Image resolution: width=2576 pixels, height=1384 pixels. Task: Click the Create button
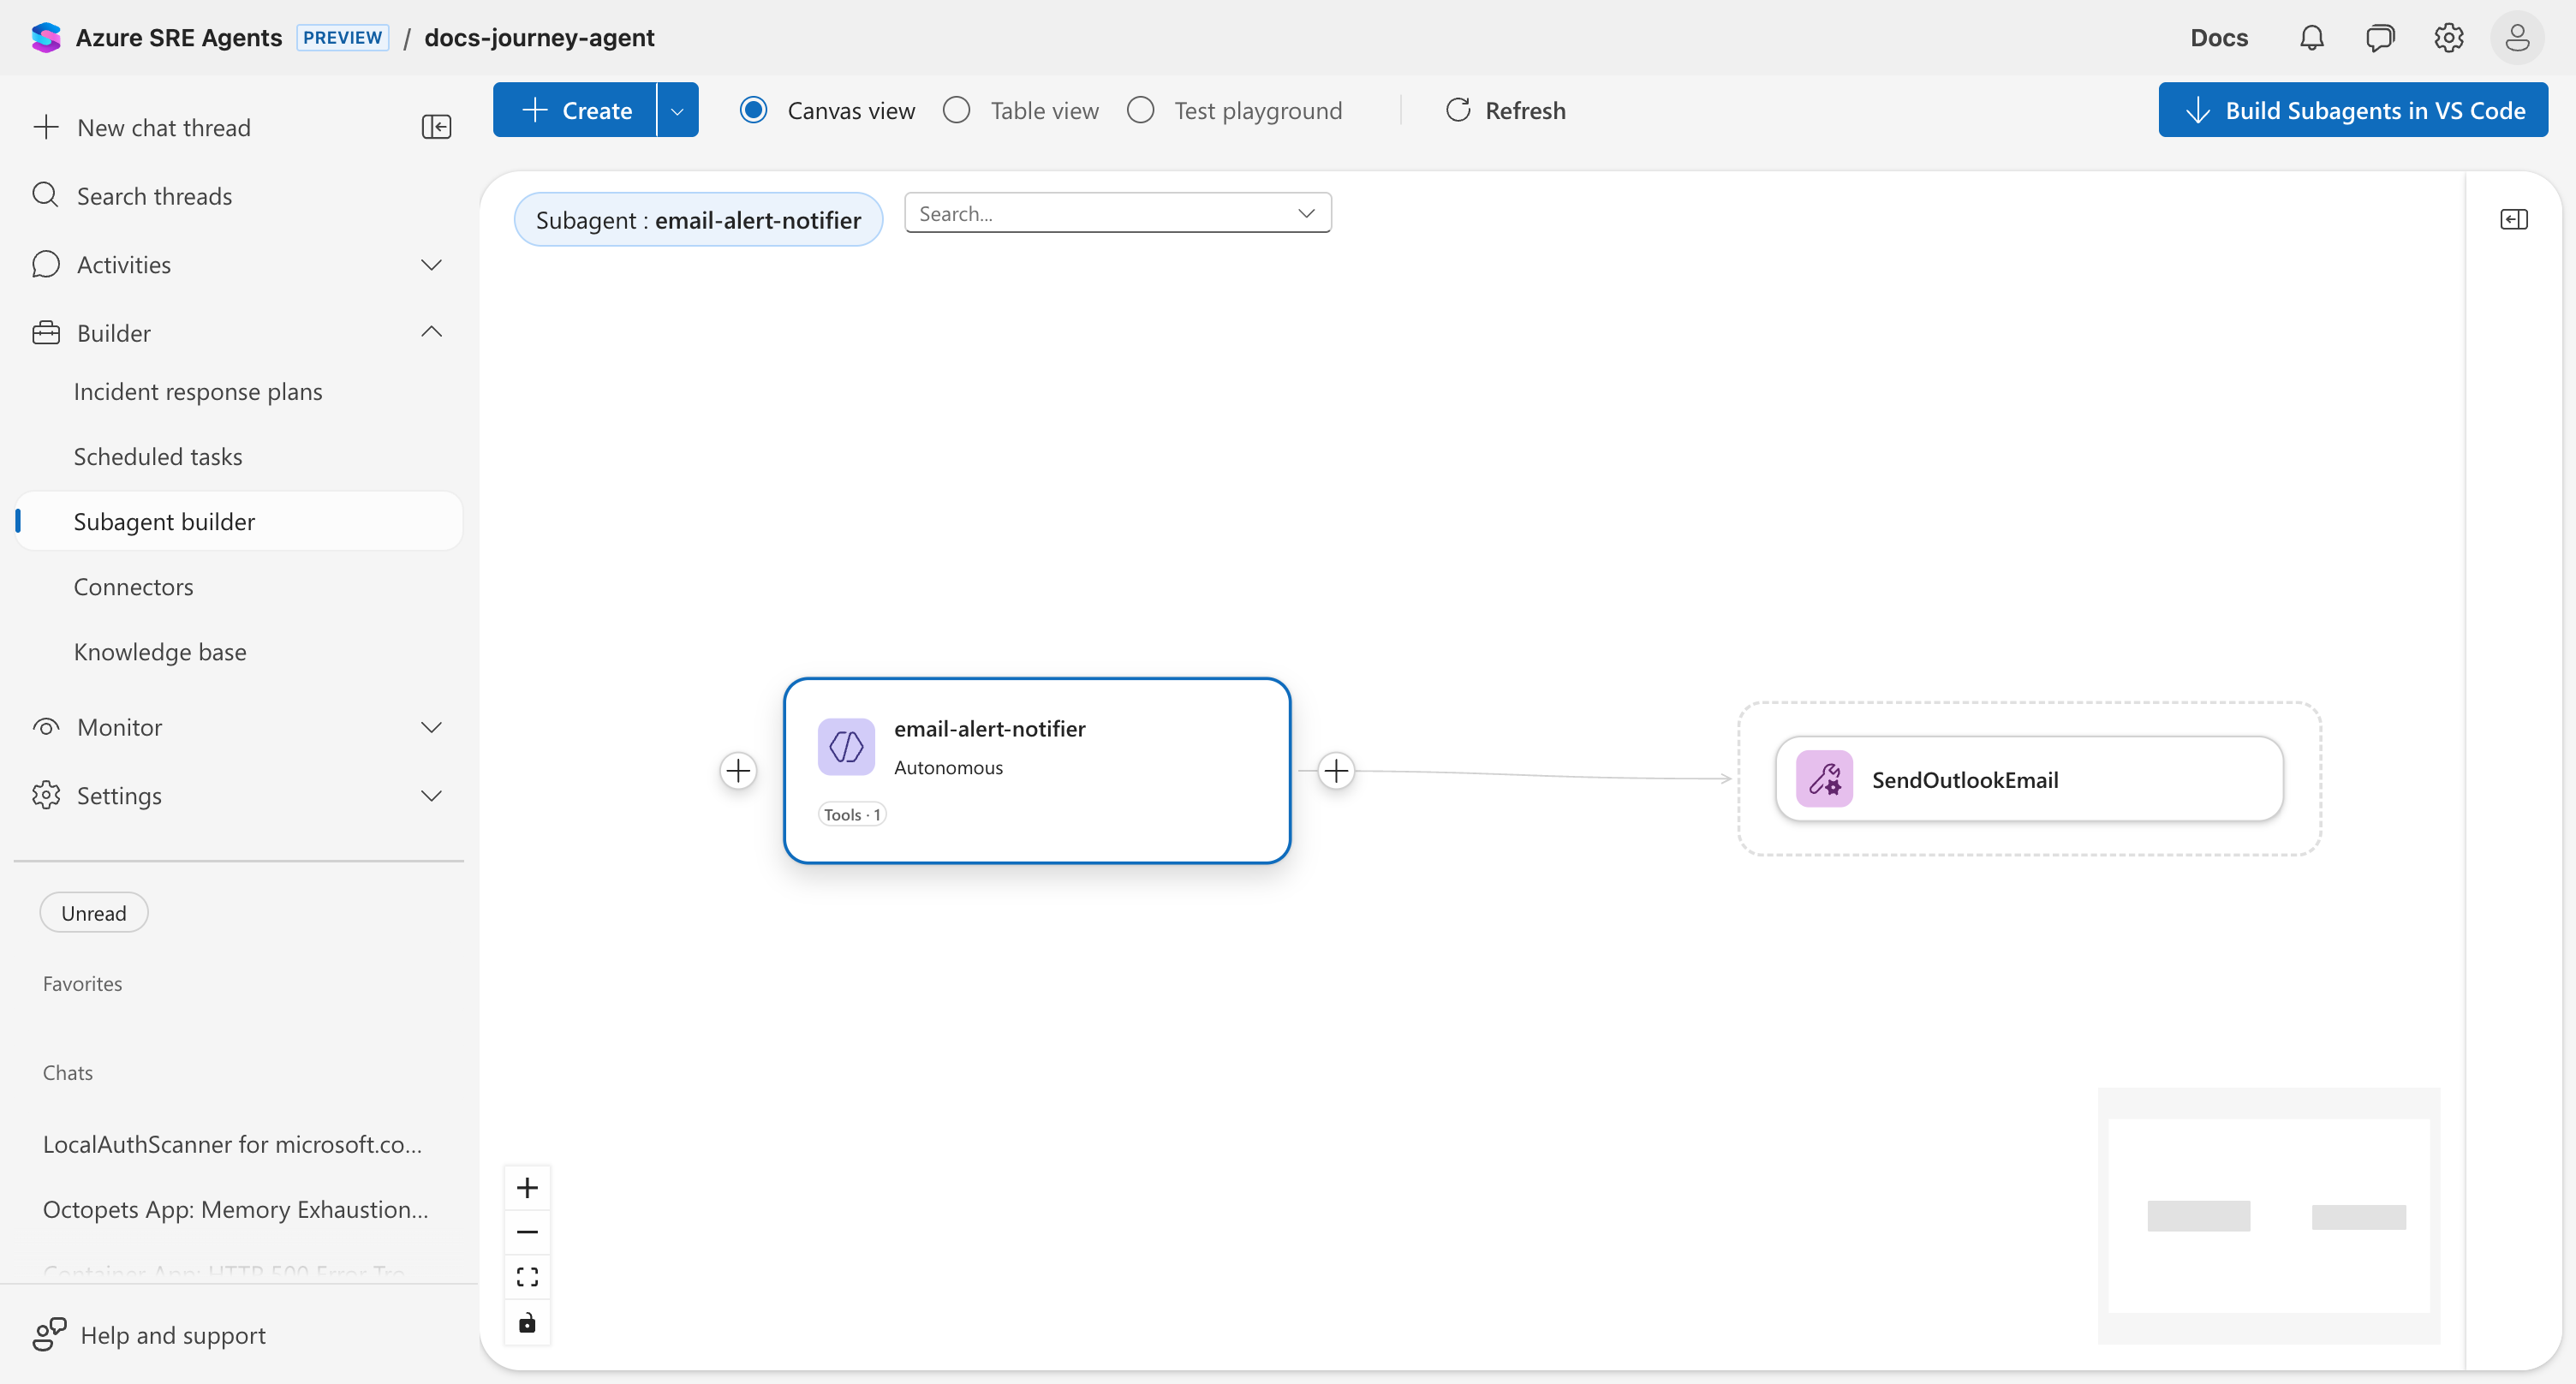[576, 110]
